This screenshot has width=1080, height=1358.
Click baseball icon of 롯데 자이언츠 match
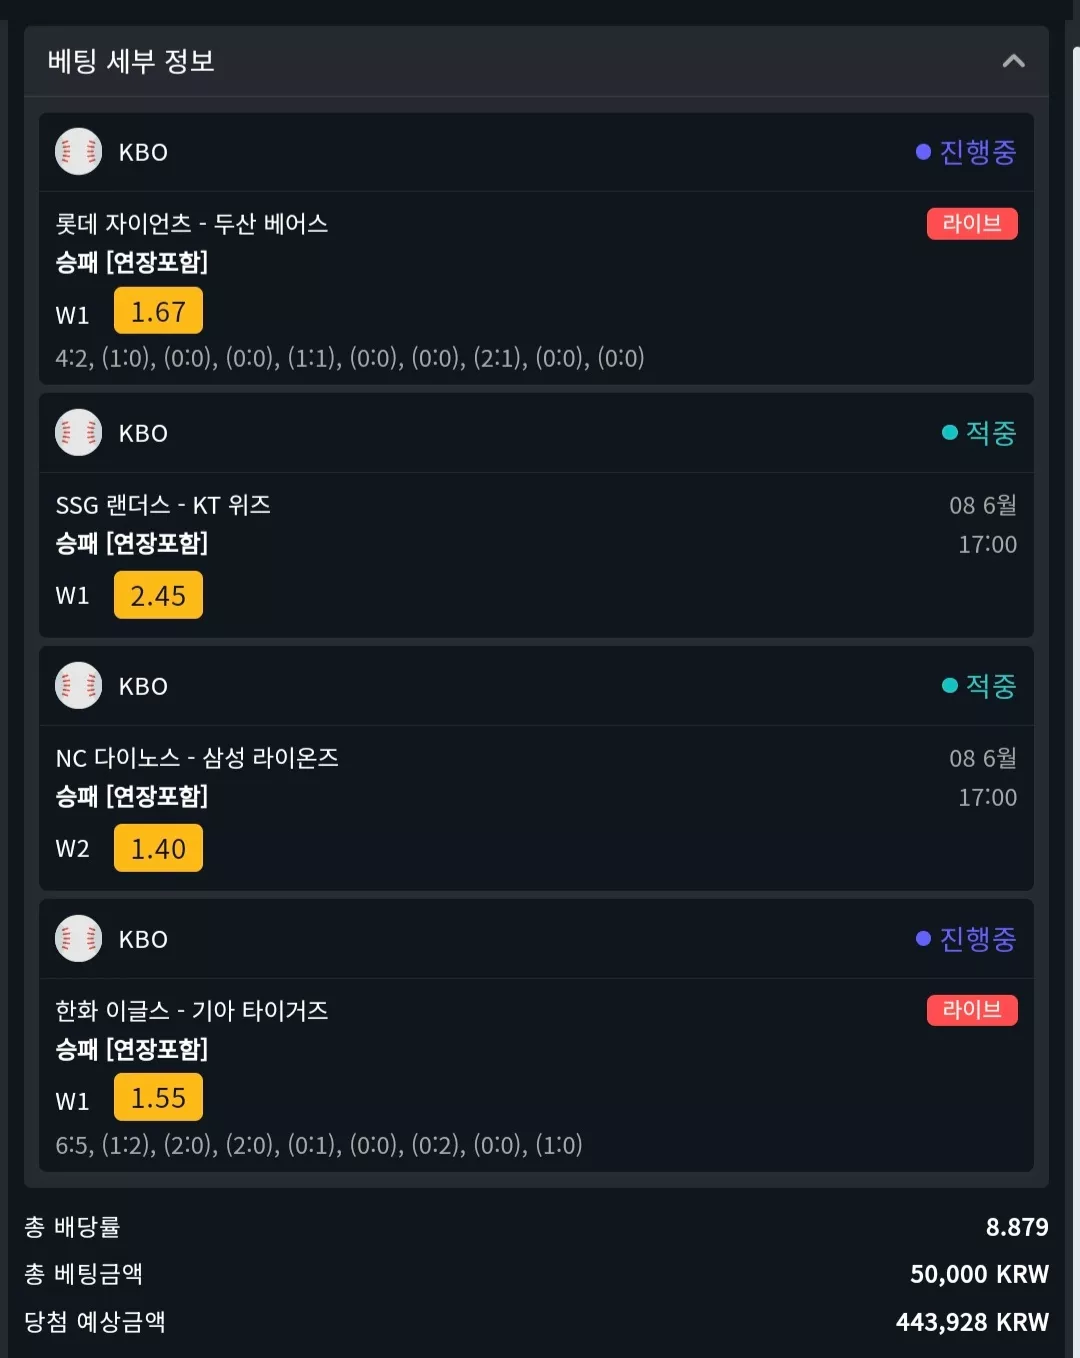[x=78, y=152]
